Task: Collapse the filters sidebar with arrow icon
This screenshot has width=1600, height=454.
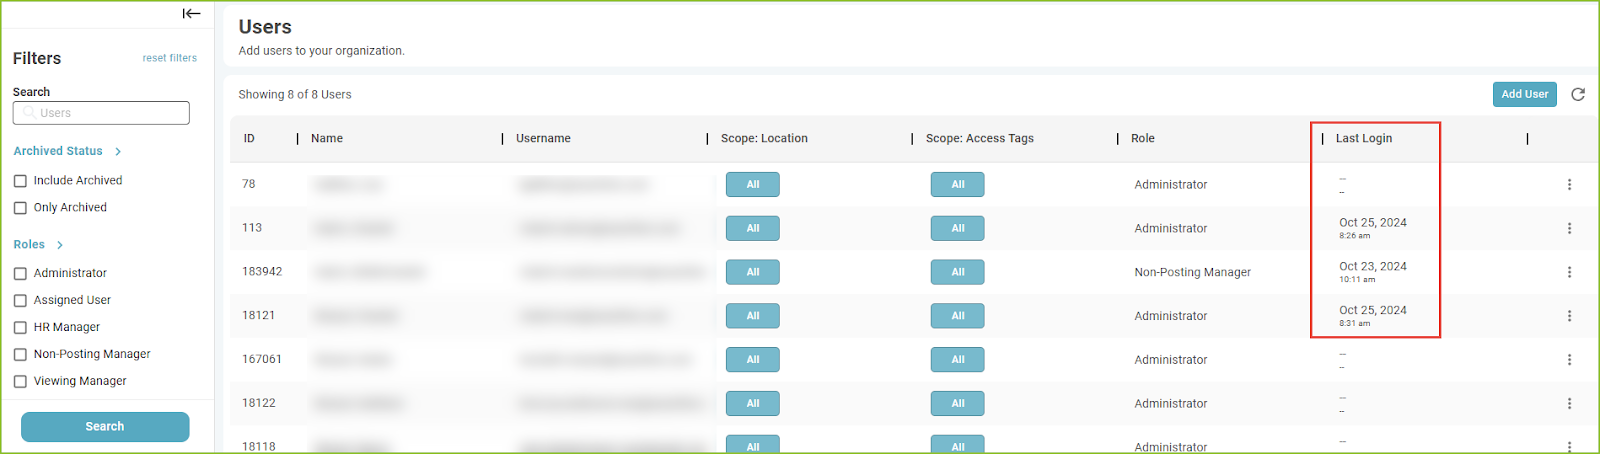Action: click(x=191, y=14)
